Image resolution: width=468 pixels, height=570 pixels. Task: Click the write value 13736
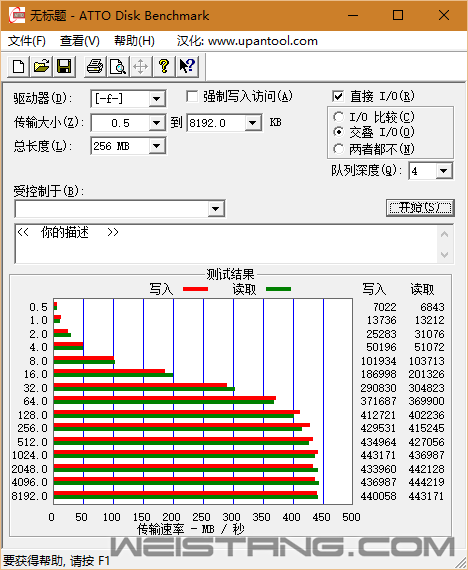pos(381,320)
